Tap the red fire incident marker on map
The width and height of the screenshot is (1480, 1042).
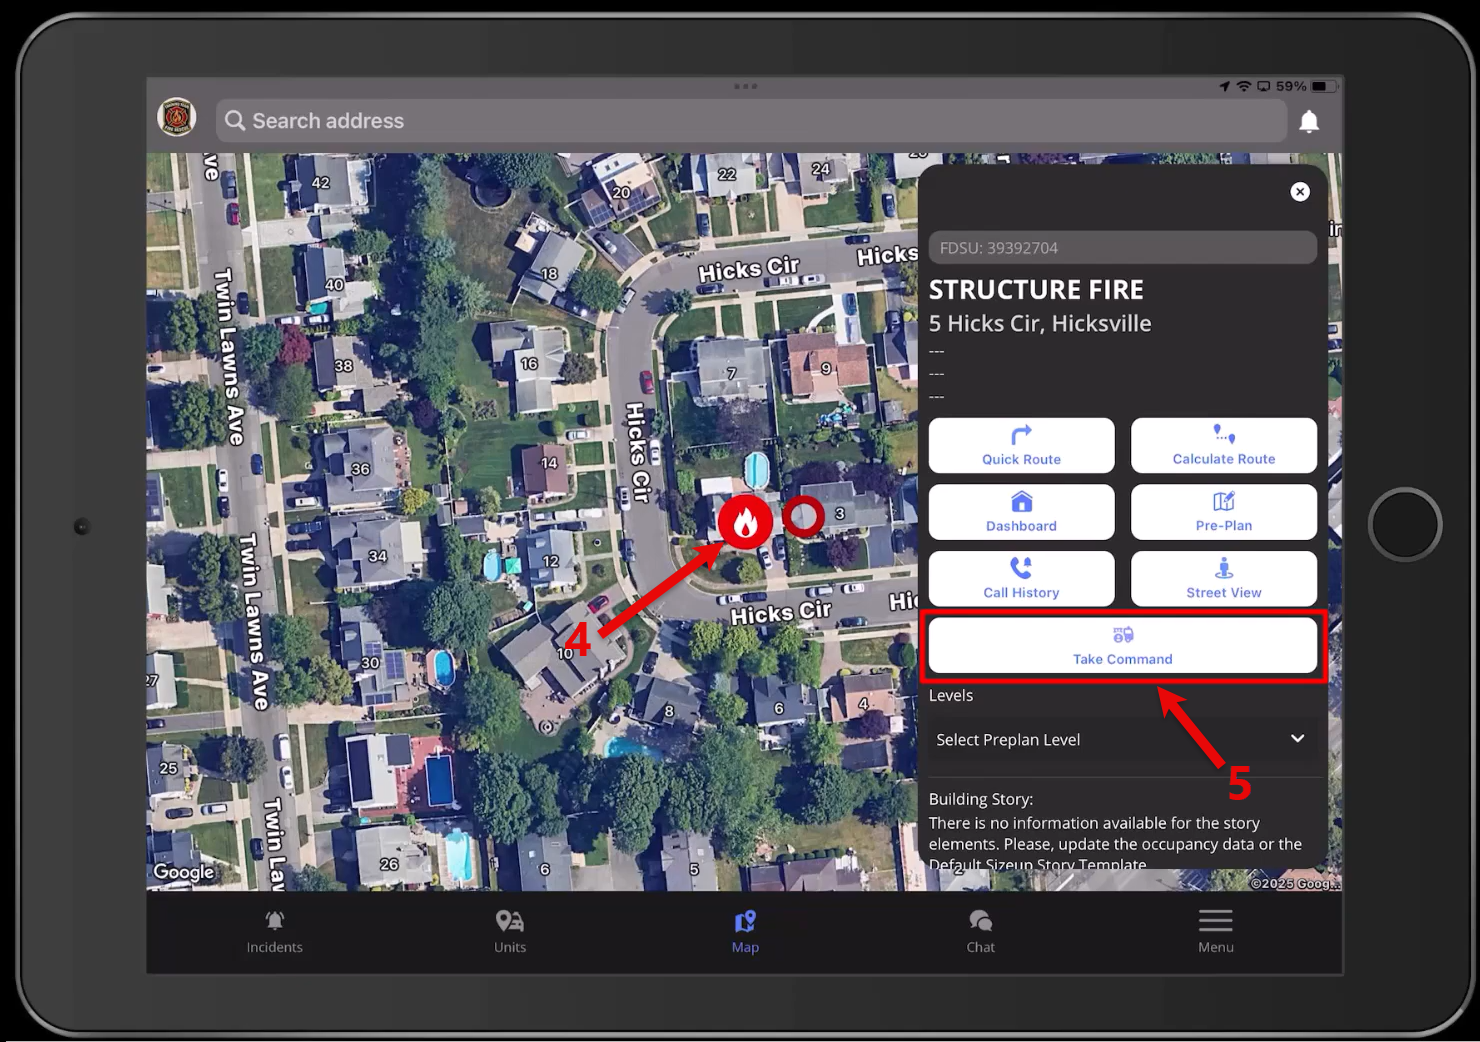pos(745,522)
